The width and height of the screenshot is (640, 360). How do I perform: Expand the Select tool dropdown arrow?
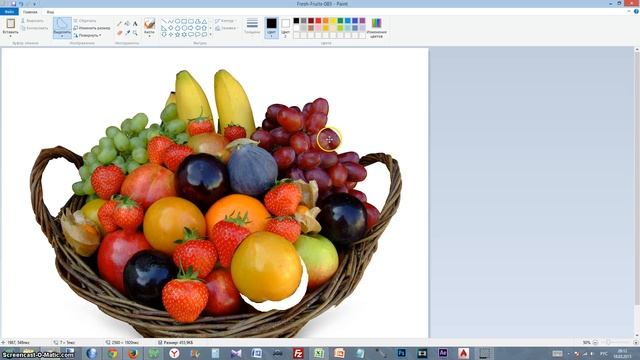(62, 36)
